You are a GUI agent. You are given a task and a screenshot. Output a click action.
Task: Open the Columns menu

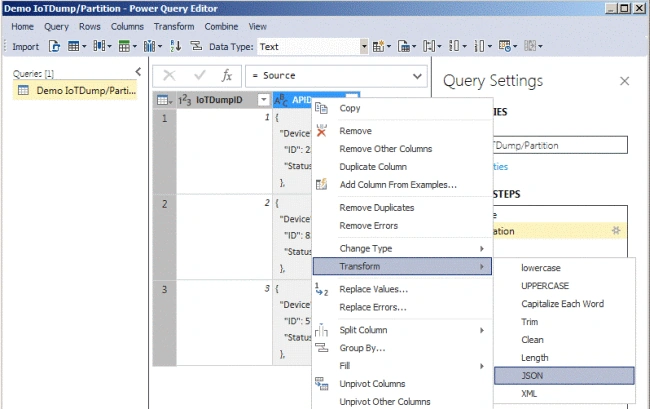coord(127,27)
